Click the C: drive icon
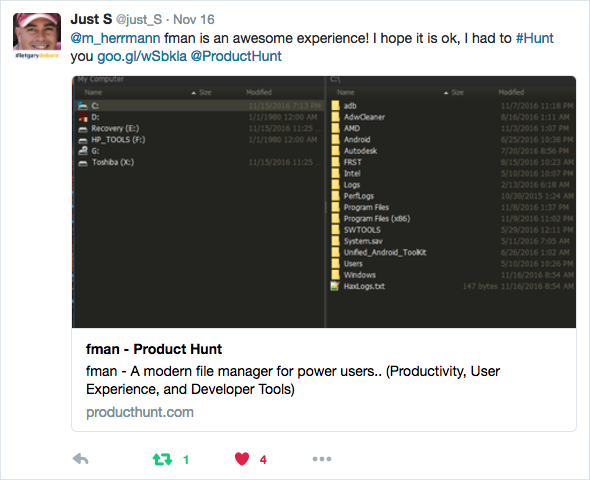This screenshot has width=590, height=480. point(83,106)
